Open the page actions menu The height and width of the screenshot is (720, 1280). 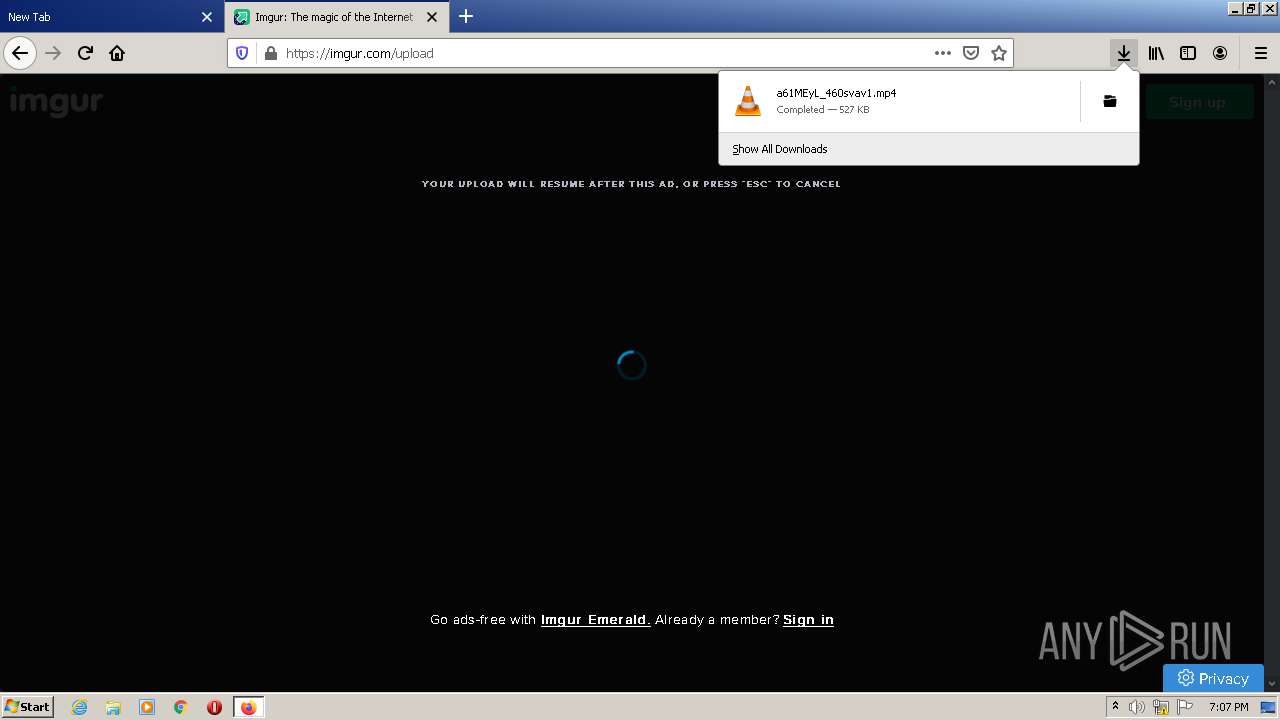943,53
